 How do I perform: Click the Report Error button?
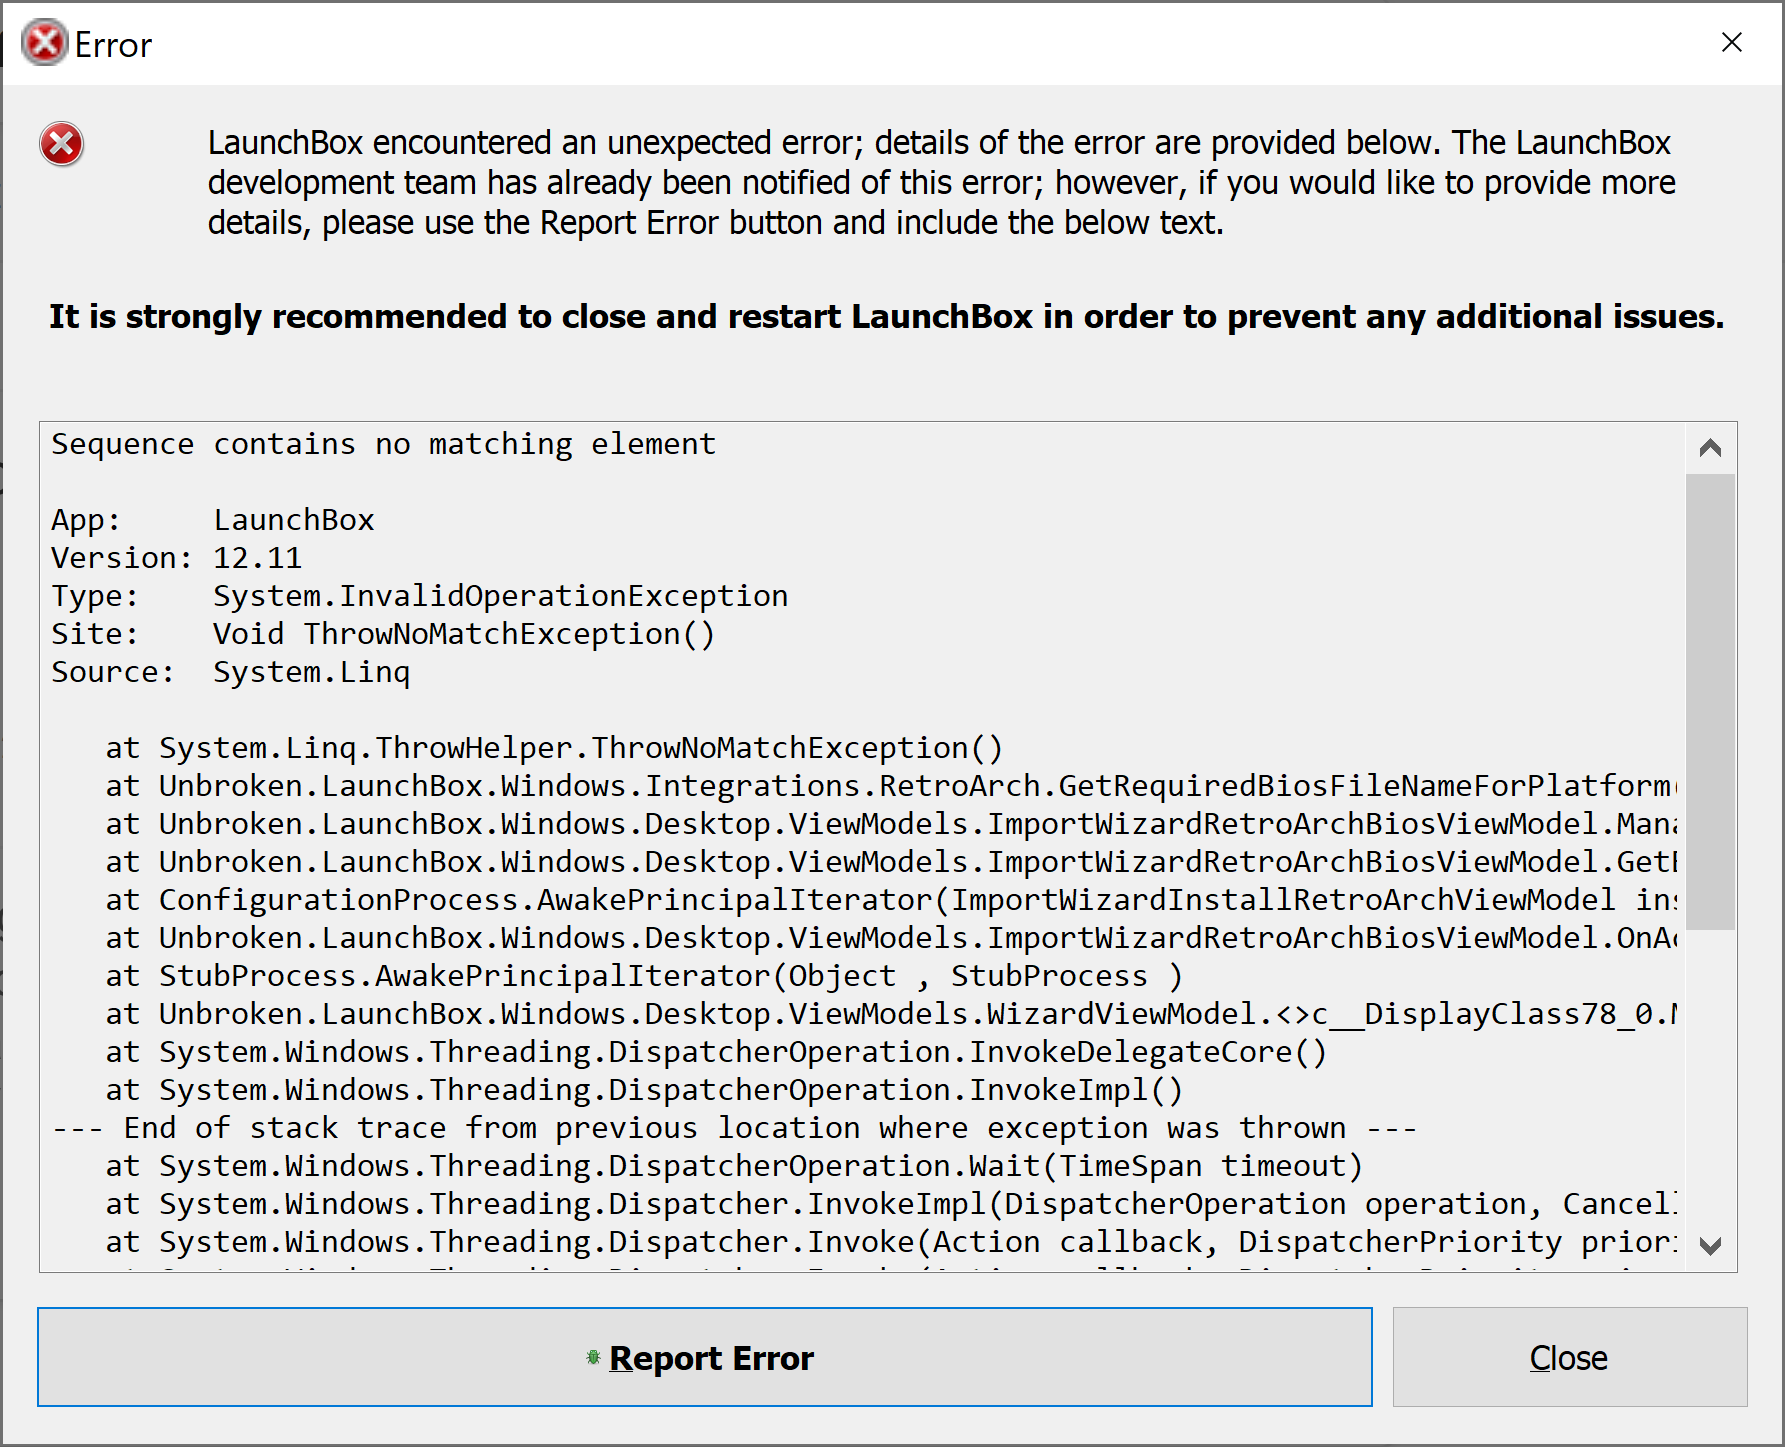705,1357
